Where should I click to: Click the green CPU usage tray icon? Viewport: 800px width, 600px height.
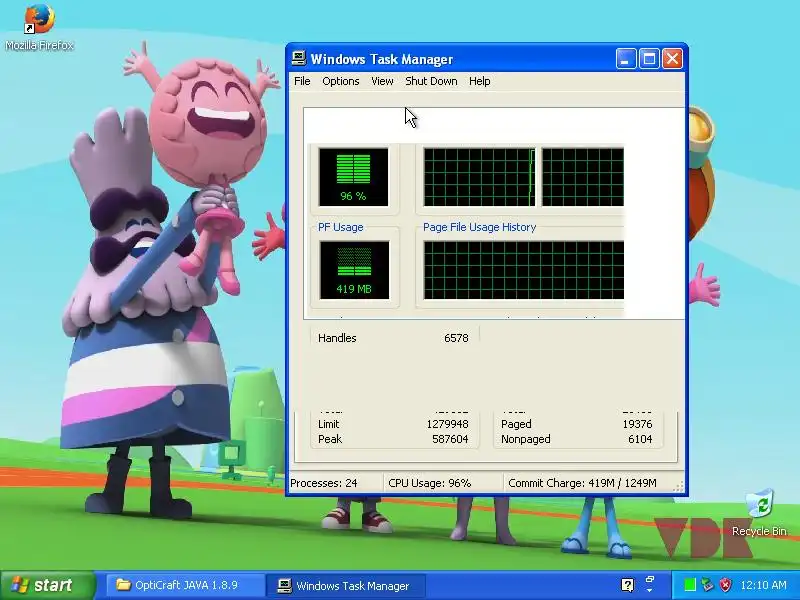tap(690, 585)
